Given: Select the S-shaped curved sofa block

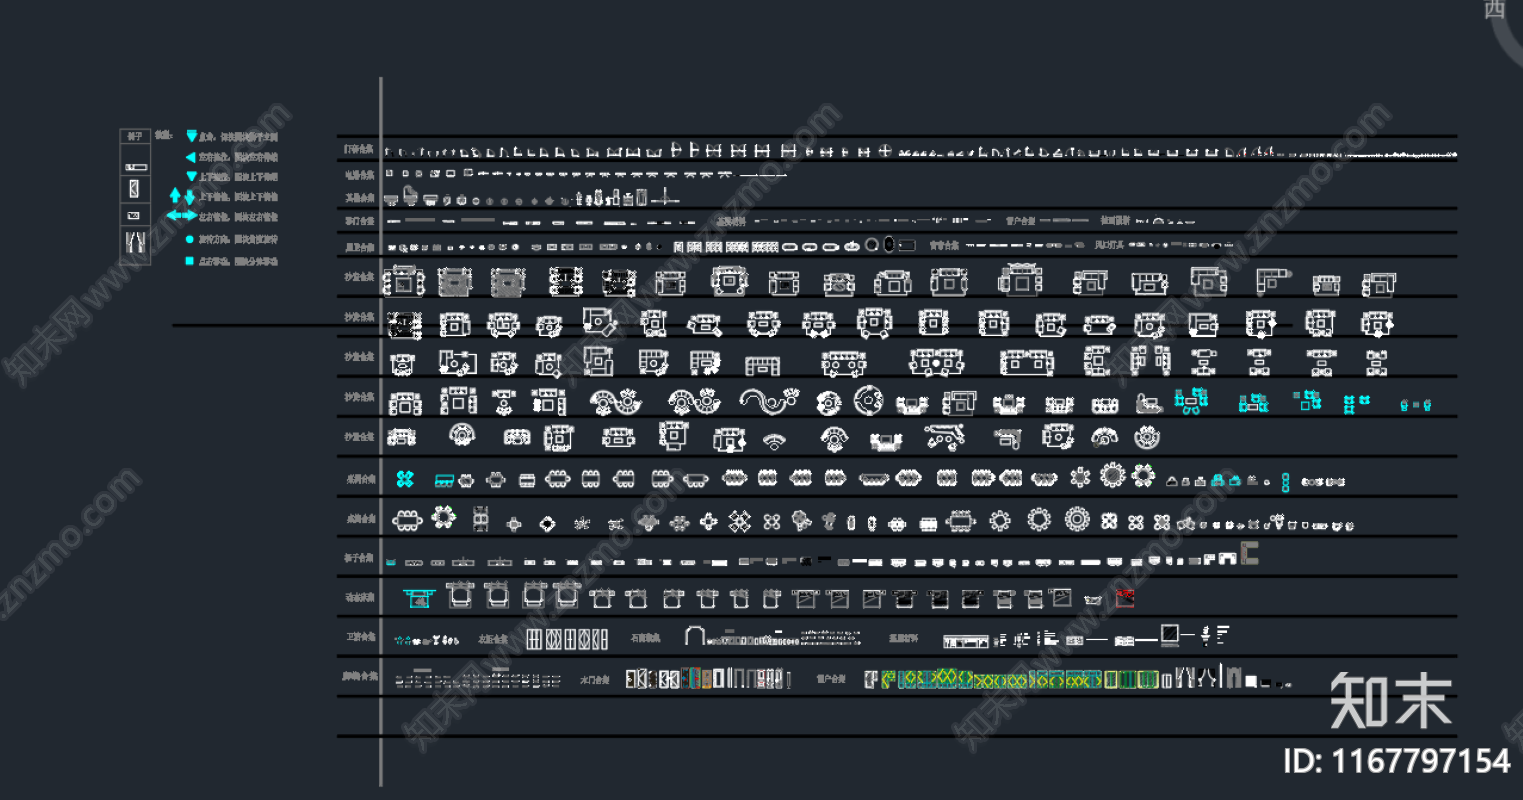Looking at the screenshot, I should [769, 402].
